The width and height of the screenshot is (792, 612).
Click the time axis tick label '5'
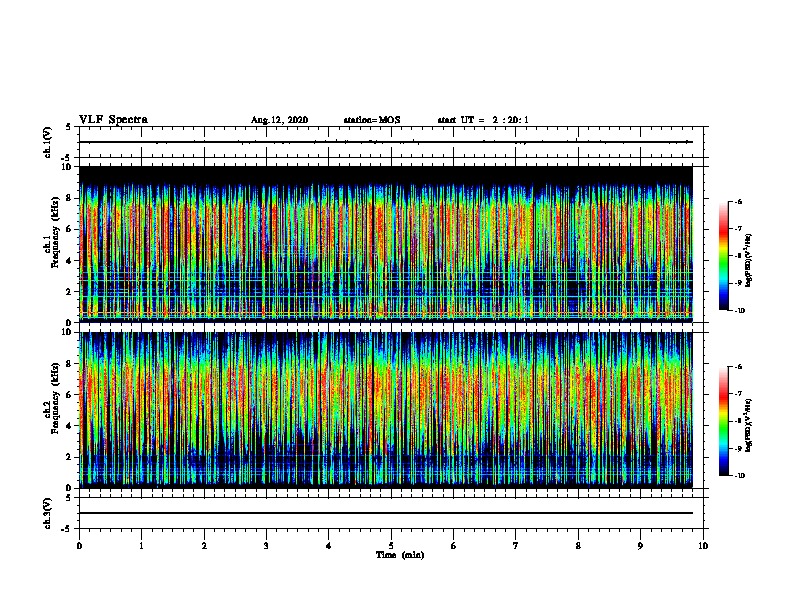click(391, 546)
